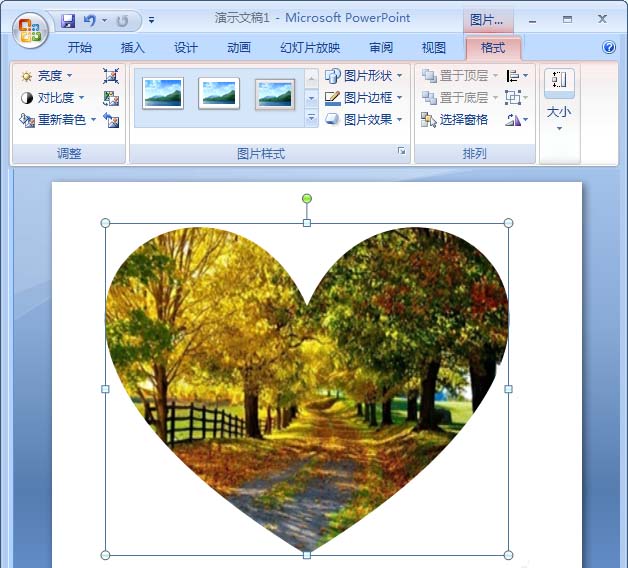
Task: Open the align objects dropdown
Action: point(517,76)
